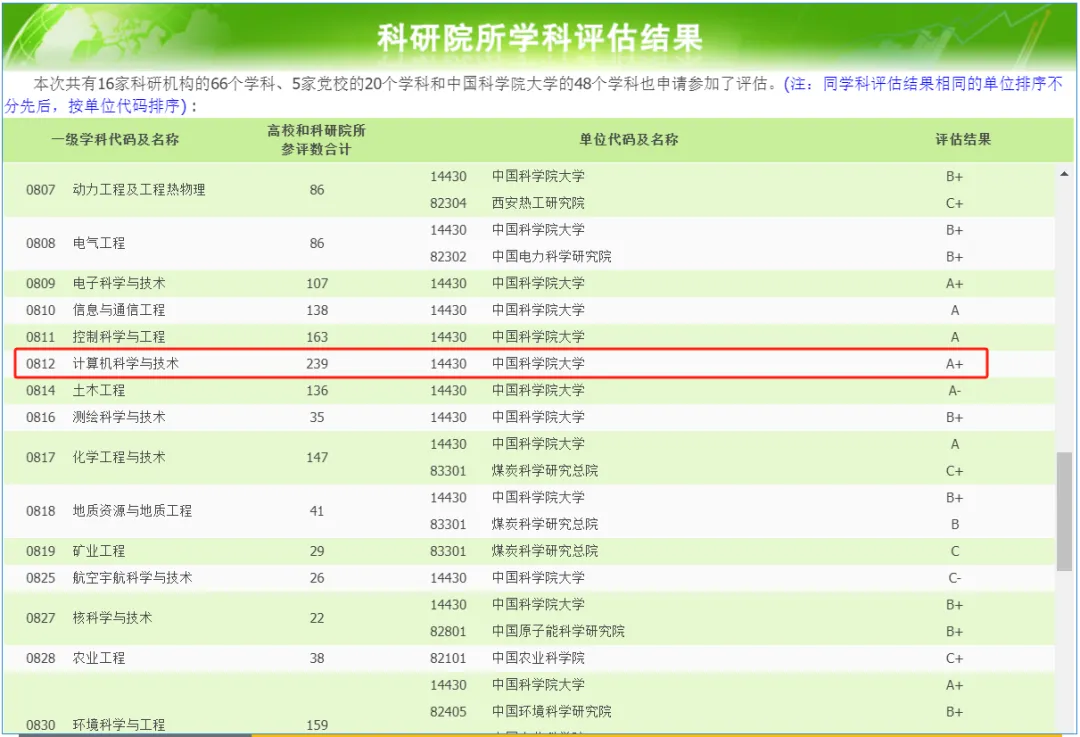1080x737 pixels.
Task: Click the 核科学与技术 subject name
Action: click(112, 618)
